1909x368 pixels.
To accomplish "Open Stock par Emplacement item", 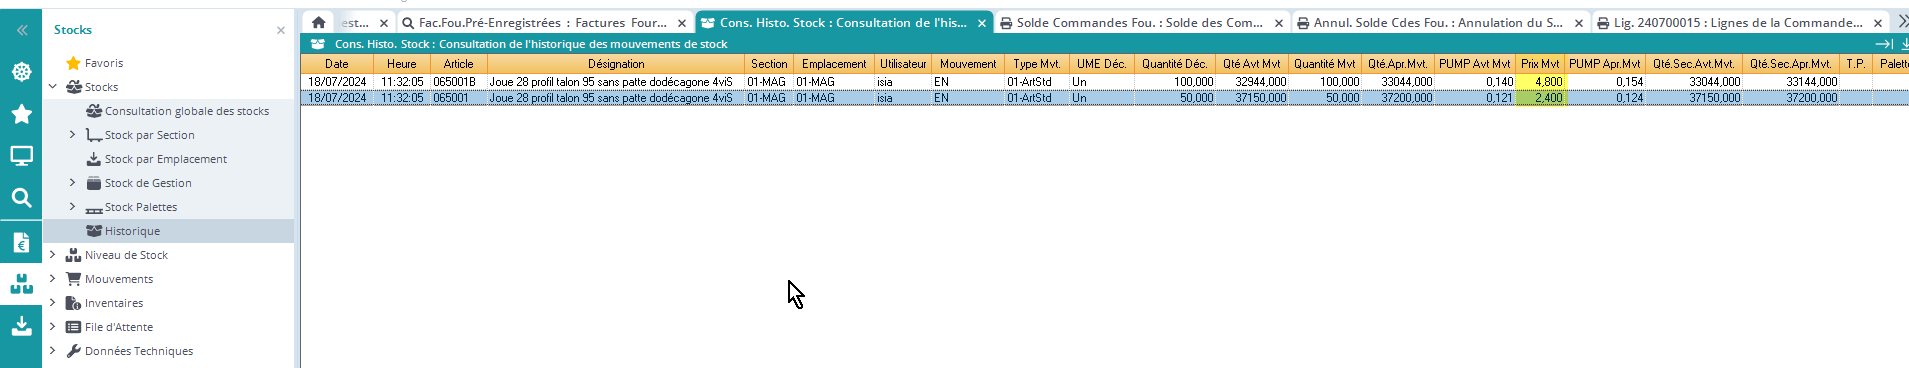I will 166,159.
